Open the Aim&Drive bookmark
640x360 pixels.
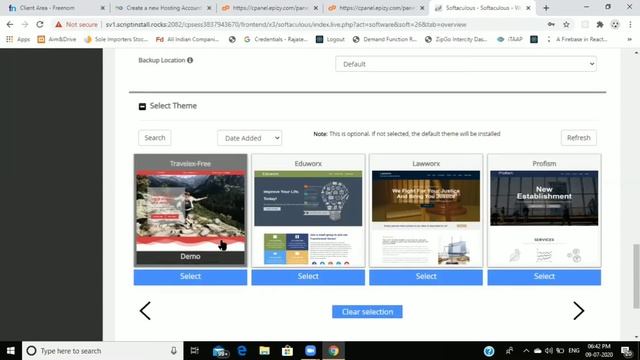tap(57, 39)
